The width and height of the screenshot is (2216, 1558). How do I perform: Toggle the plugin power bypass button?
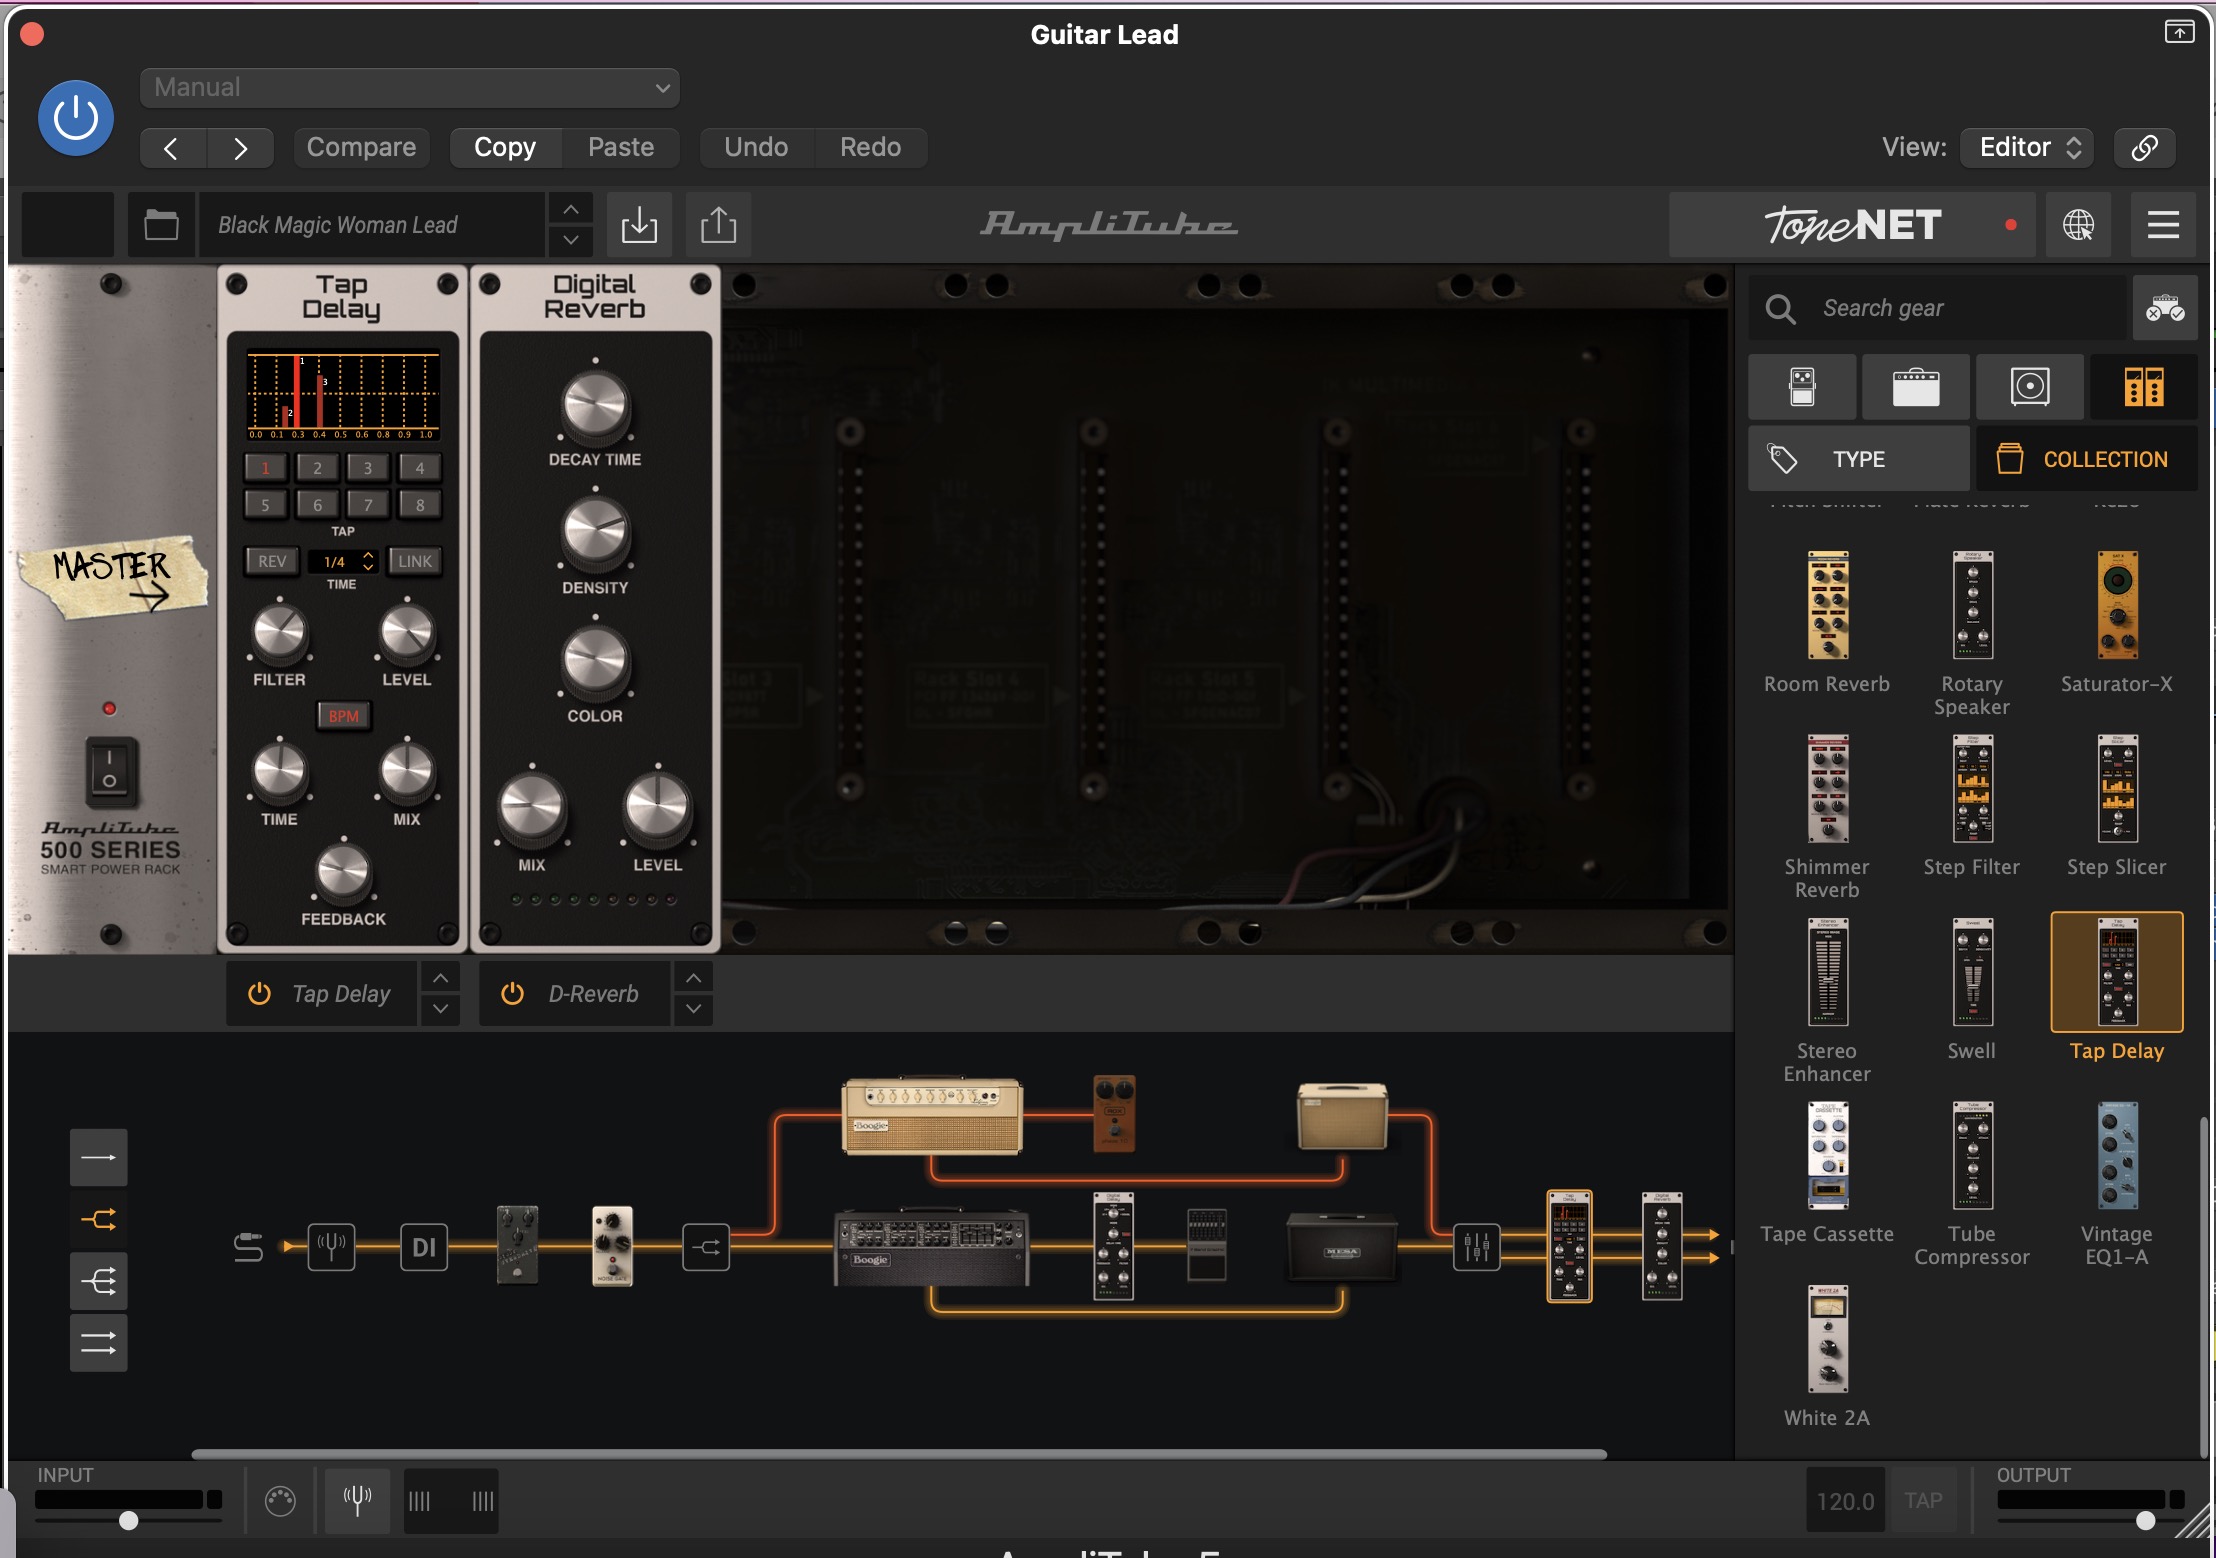tap(76, 118)
